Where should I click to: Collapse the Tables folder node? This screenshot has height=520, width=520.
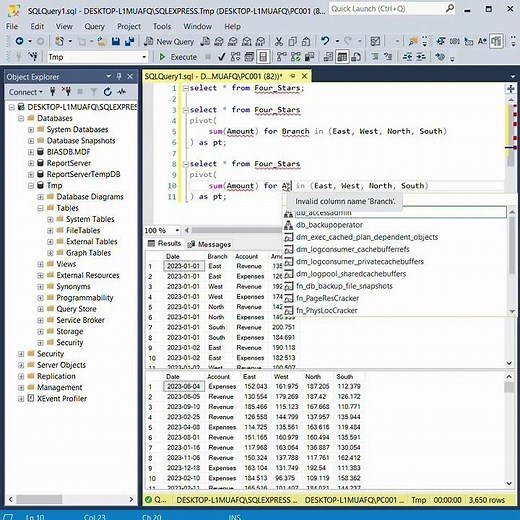(x=40, y=208)
